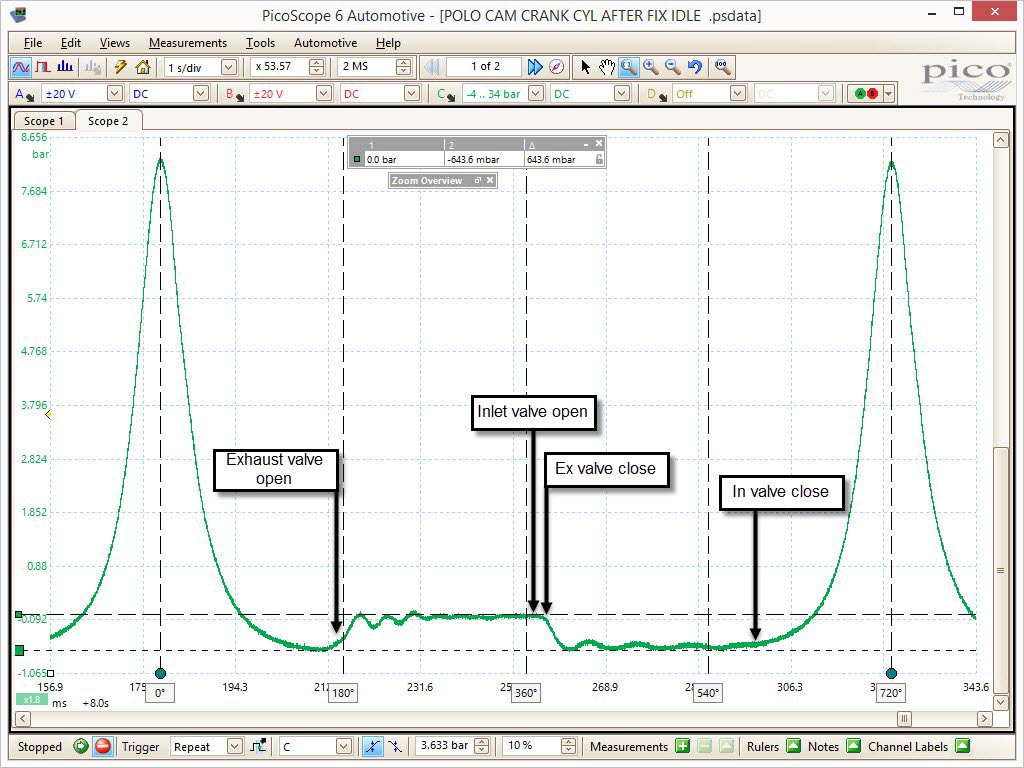The height and width of the screenshot is (768, 1024).
Task: Click the next buffer arrow button
Action: 535,67
